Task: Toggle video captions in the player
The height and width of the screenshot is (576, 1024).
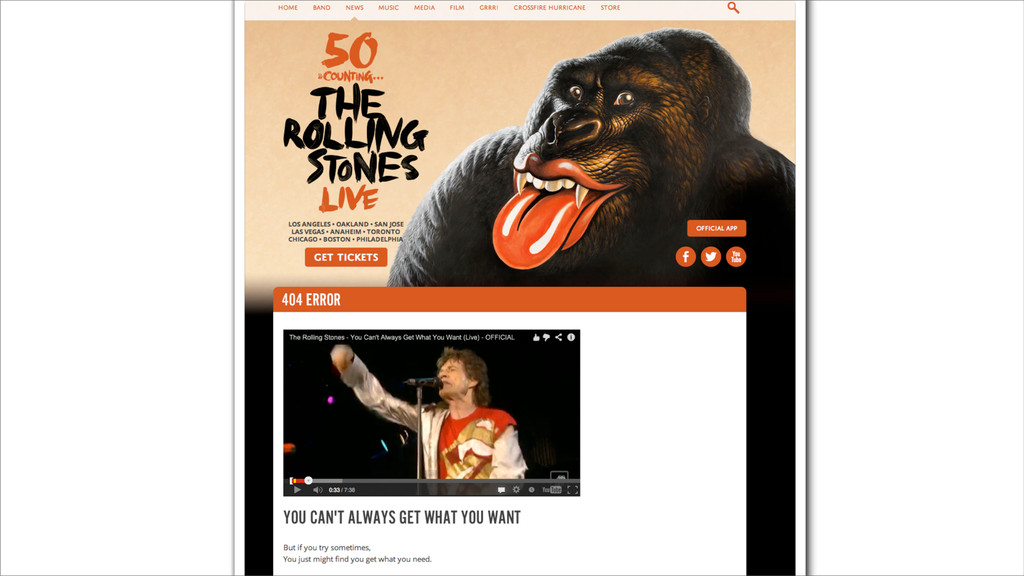Action: [502, 490]
